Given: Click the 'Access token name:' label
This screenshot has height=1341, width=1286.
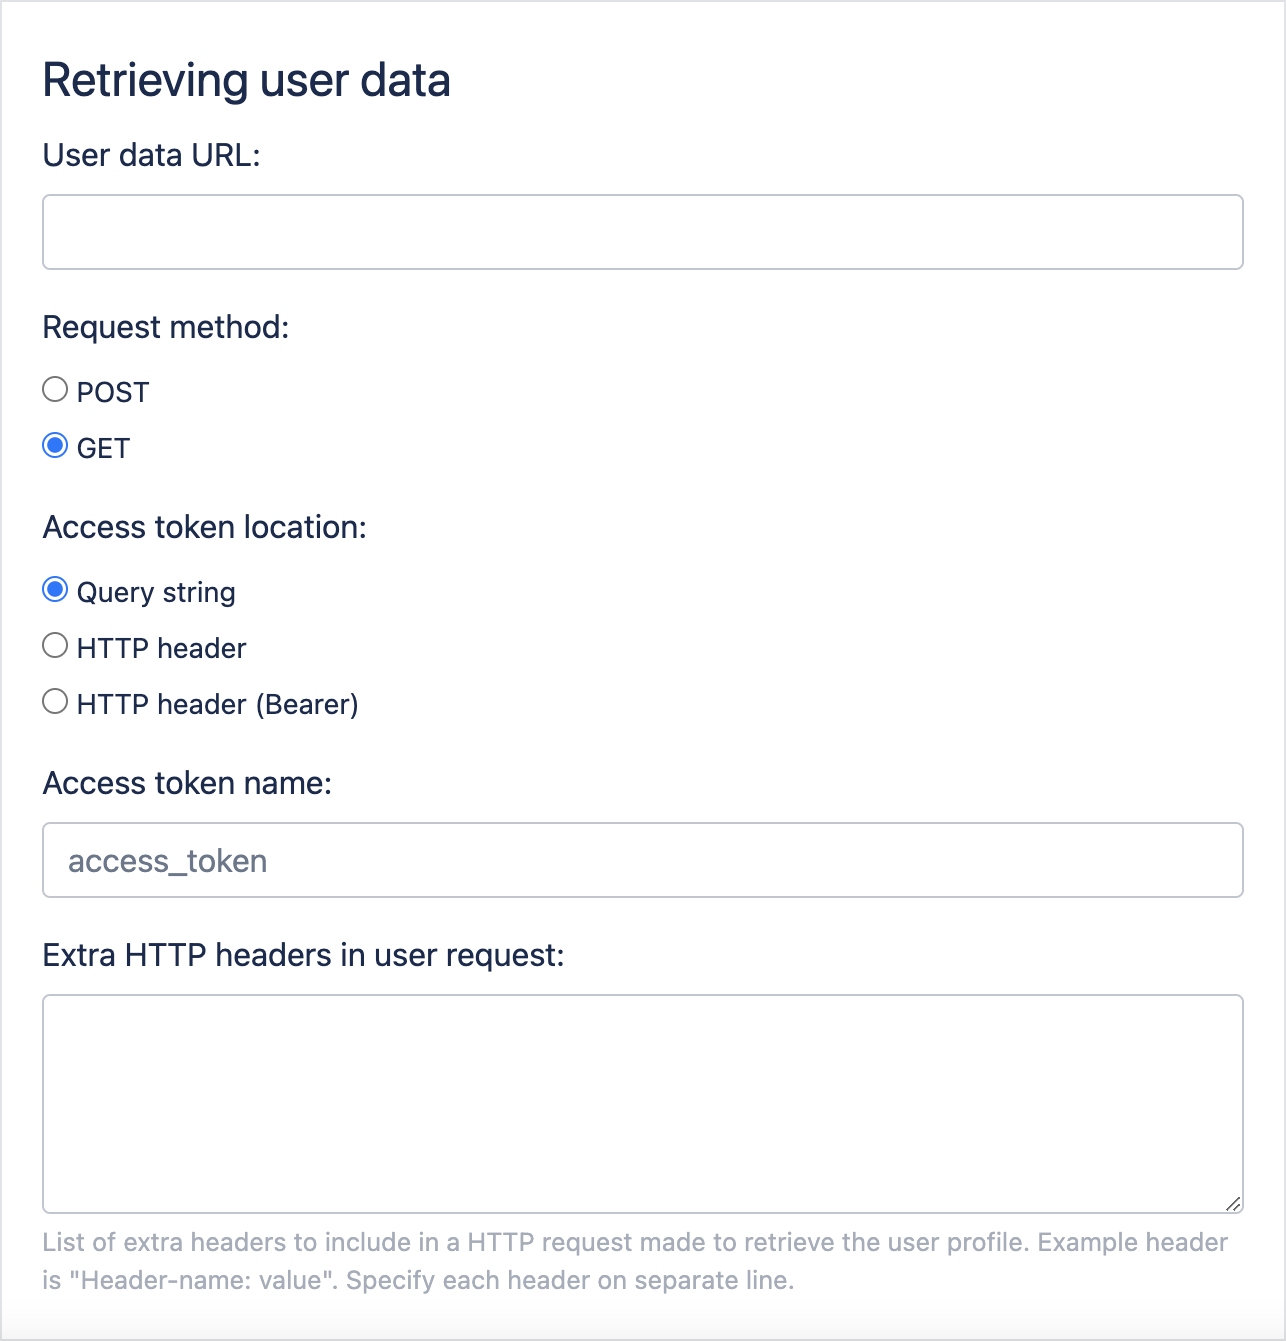Looking at the screenshot, I should coord(187,784).
